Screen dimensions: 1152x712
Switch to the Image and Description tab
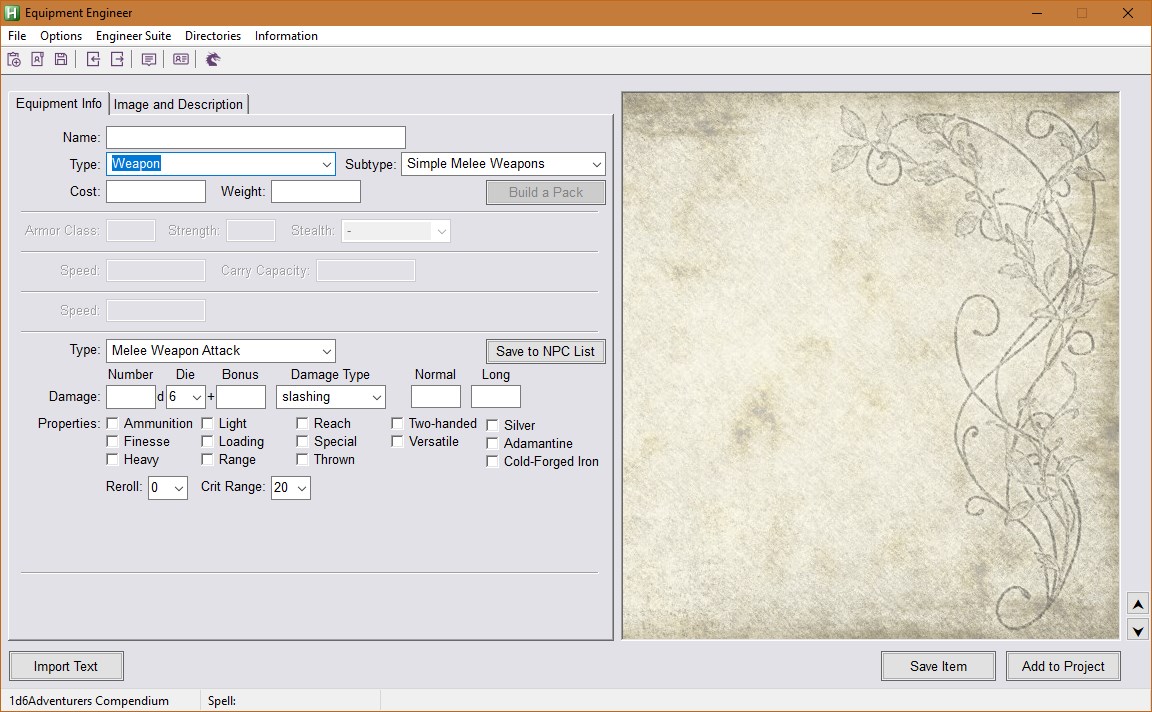click(178, 104)
